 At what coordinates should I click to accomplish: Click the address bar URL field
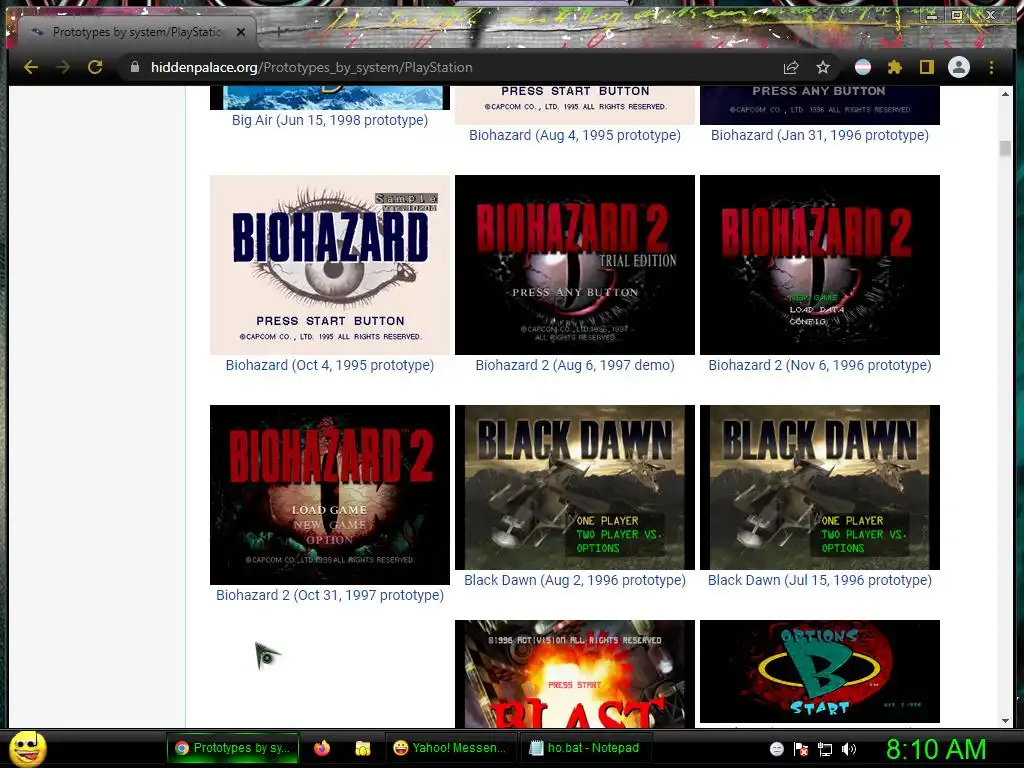click(x=451, y=67)
